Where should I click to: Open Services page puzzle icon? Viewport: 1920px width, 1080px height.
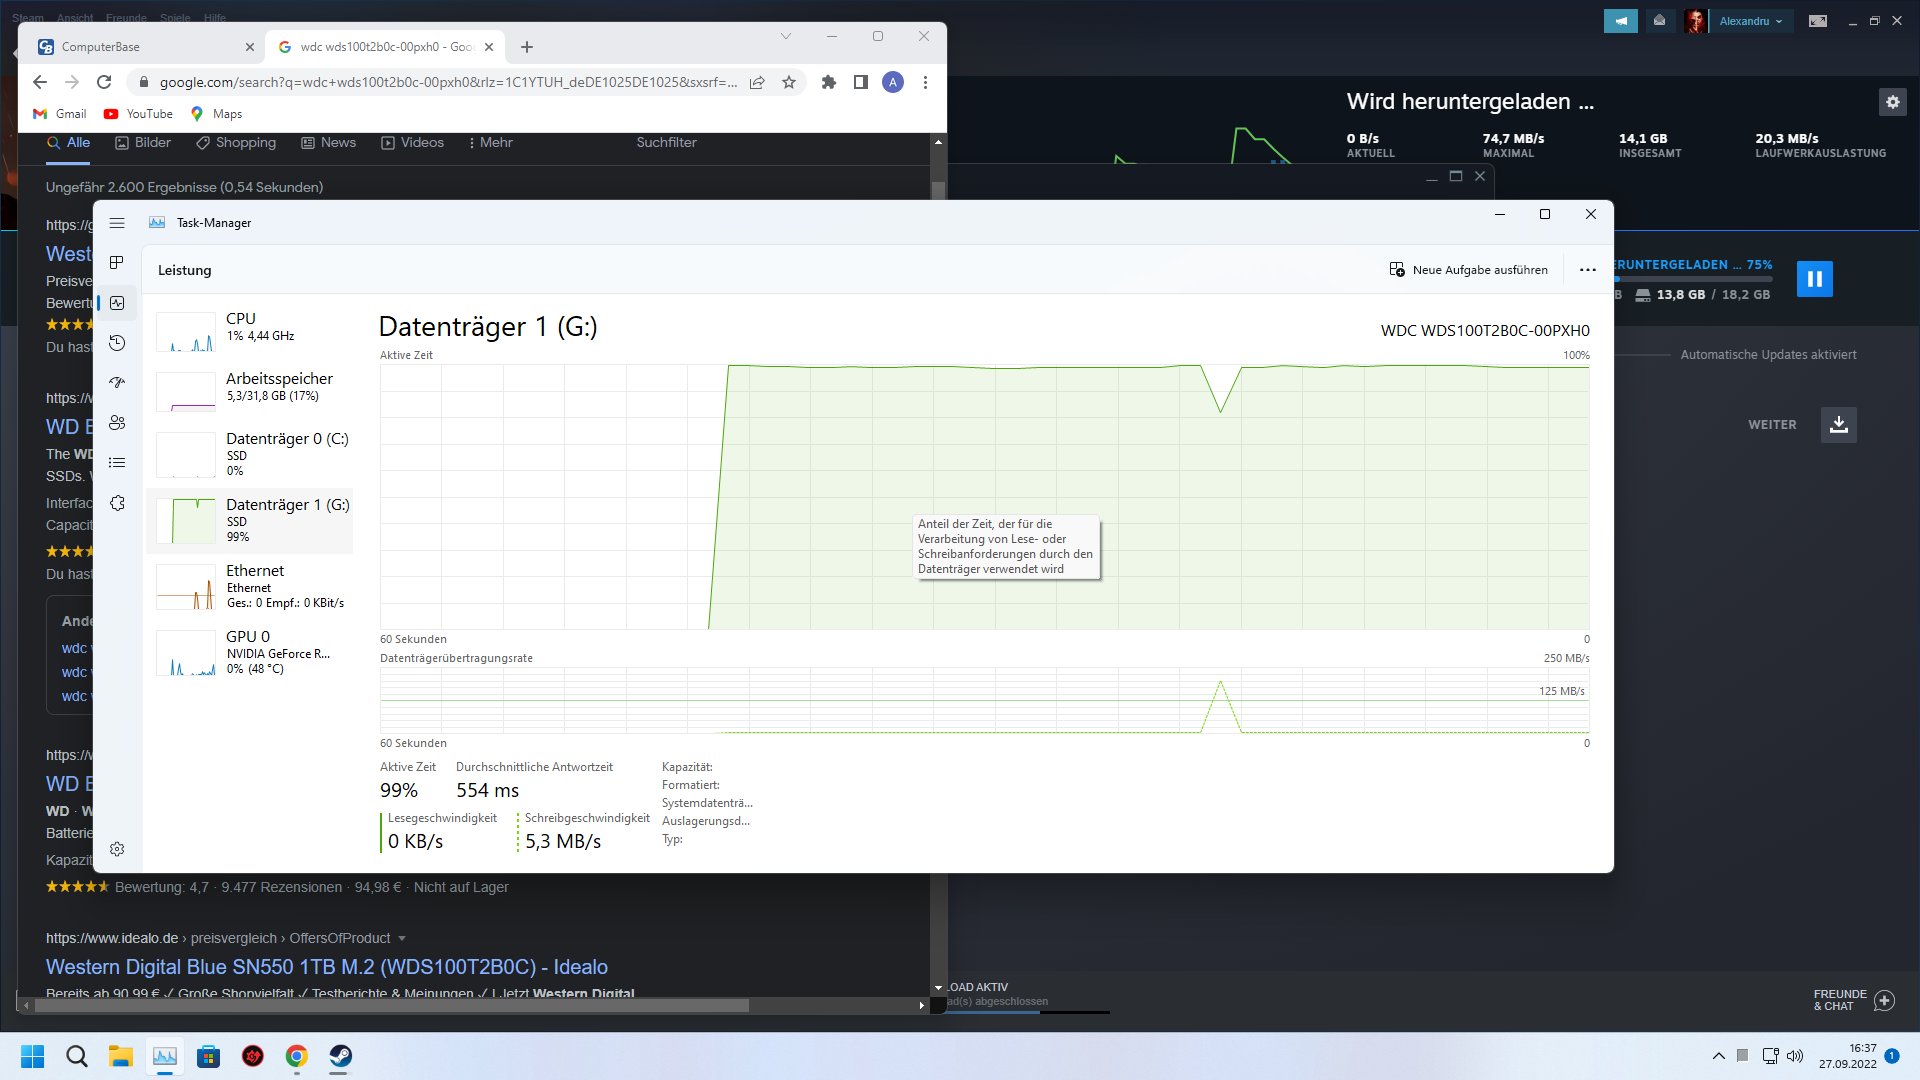click(x=117, y=503)
